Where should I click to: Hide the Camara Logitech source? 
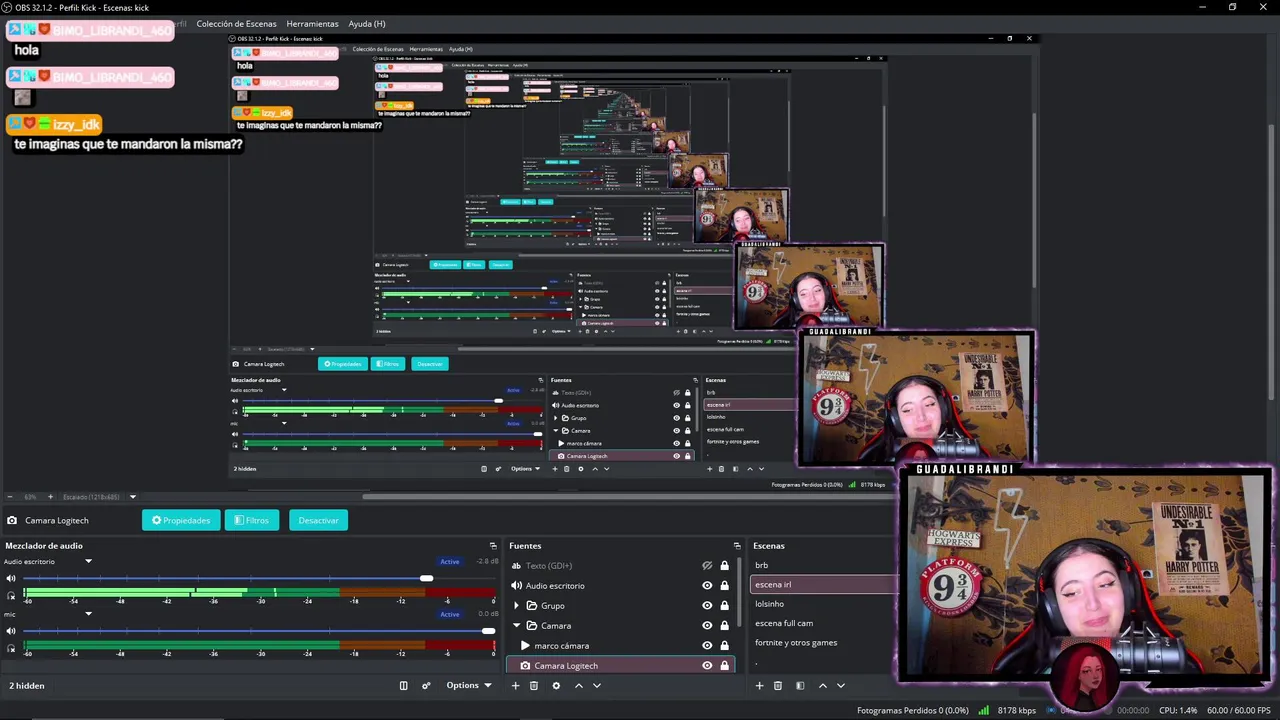tap(707, 666)
